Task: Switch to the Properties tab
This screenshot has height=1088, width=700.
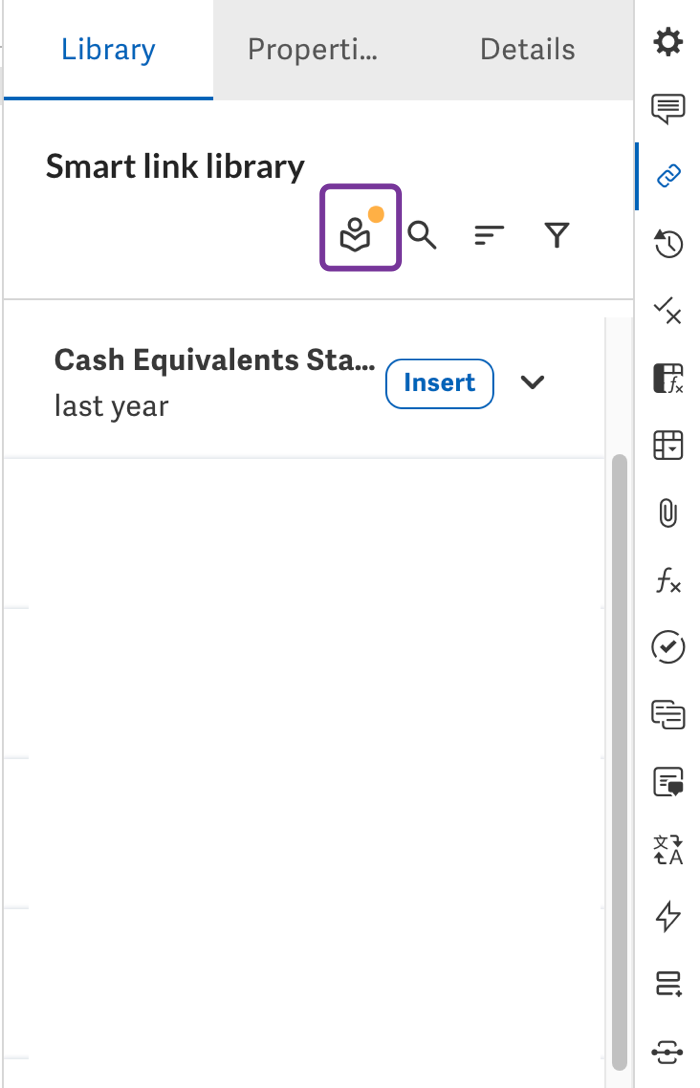Action: pyautogui.click(x=312, y=50)
